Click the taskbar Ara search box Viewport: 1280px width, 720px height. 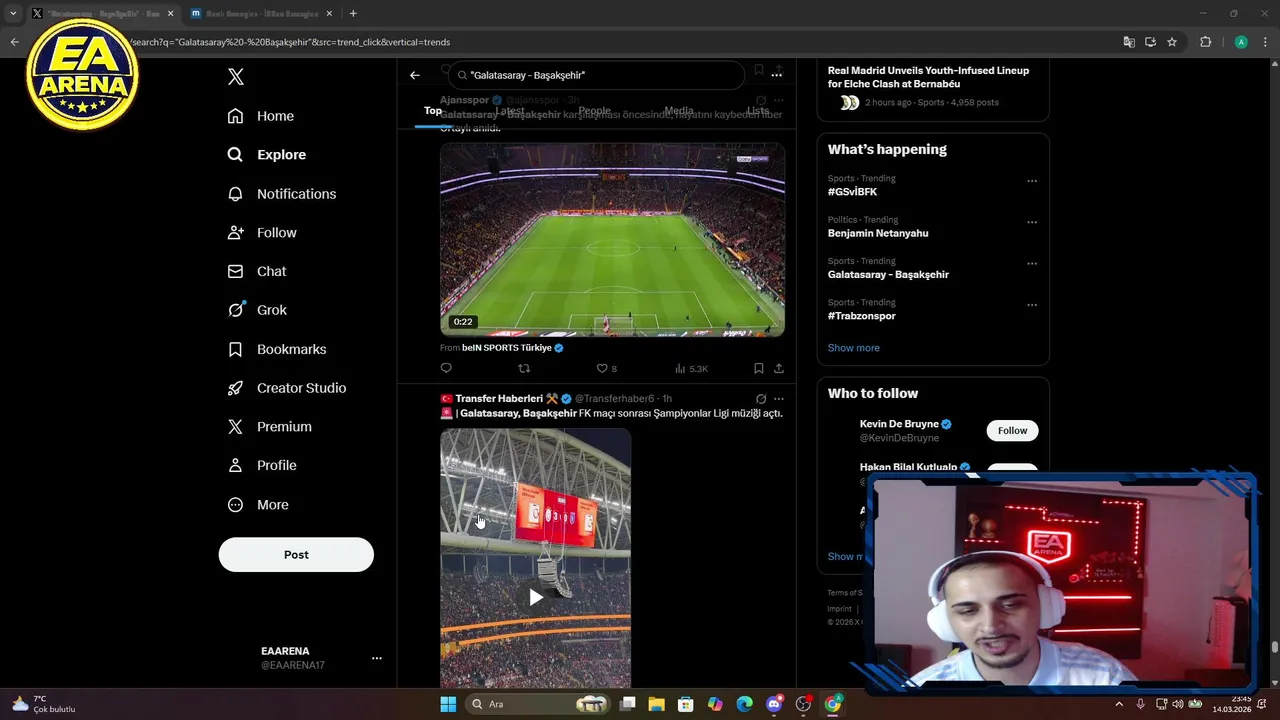point(538,704)
